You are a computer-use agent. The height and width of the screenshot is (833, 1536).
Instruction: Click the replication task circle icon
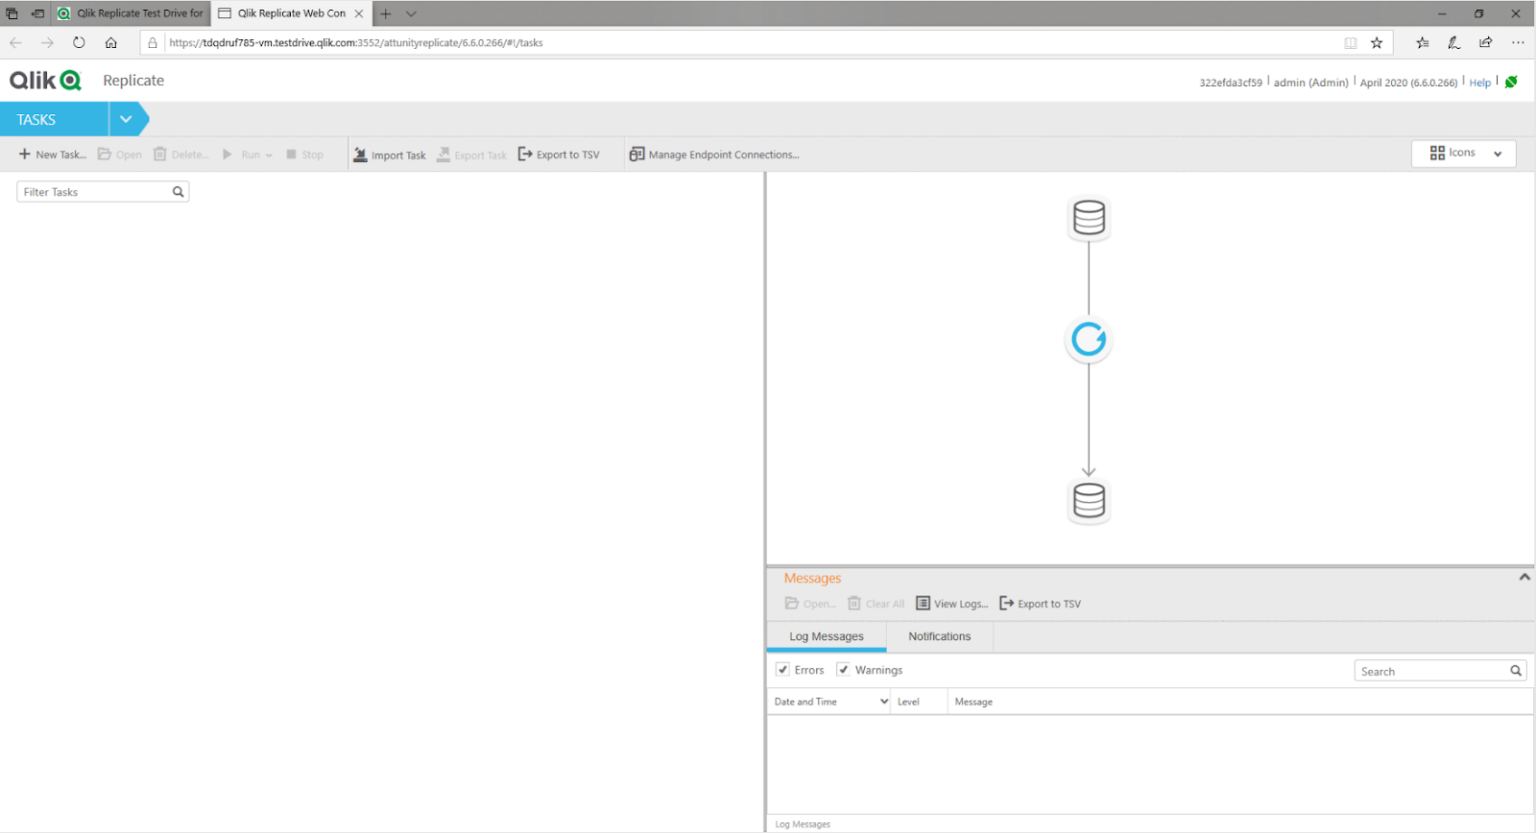click(x=1088, y=340)
